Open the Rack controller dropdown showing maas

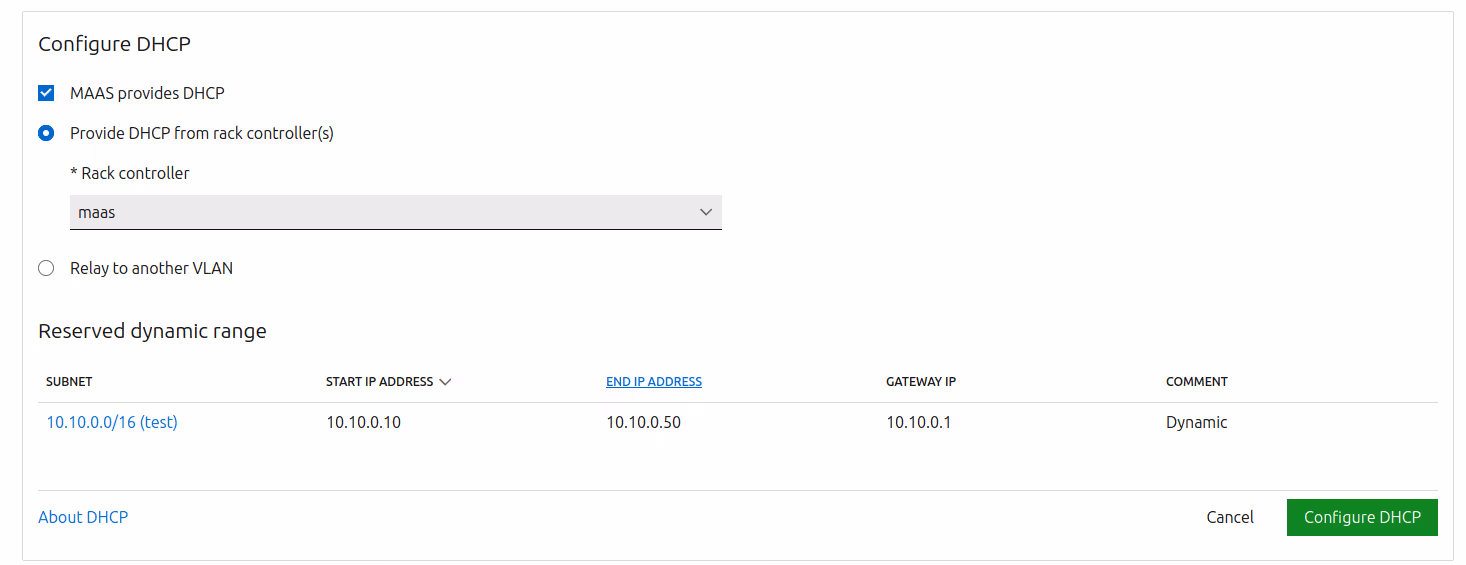(x=395, y=212)
